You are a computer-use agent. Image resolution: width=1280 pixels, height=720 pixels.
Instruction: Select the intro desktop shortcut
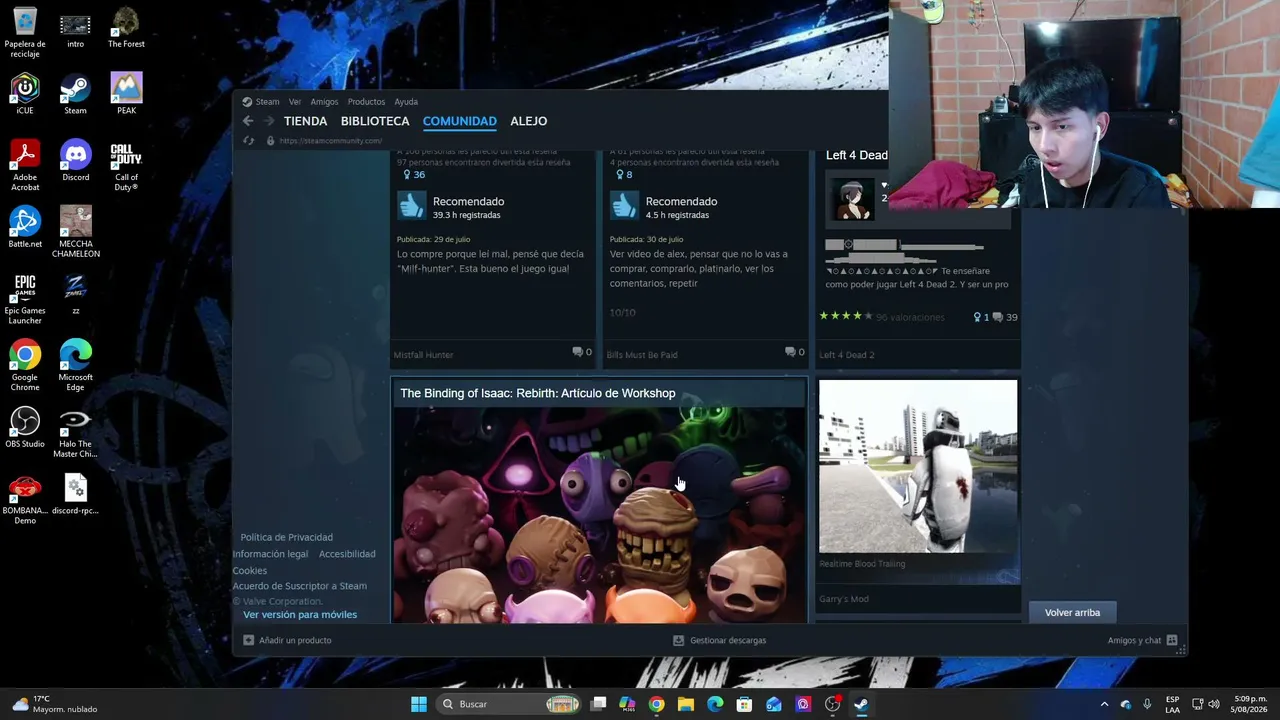tap(76, 30)
